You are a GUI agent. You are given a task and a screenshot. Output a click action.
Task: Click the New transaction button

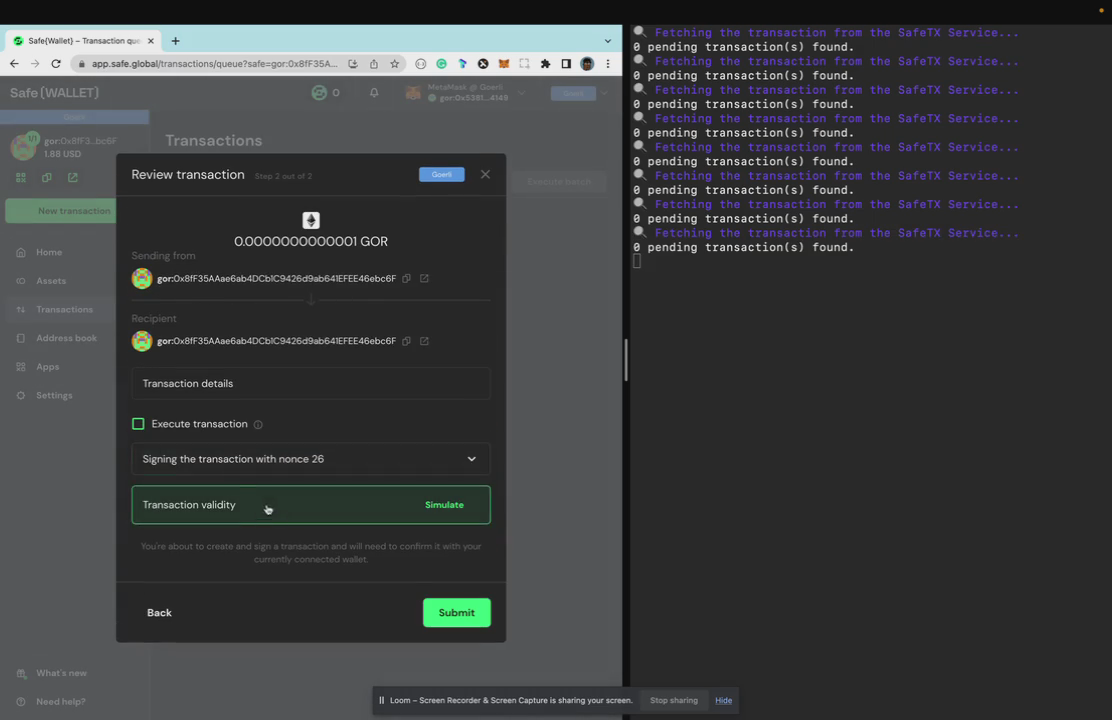pyautogui.click(x=61, y=211)
